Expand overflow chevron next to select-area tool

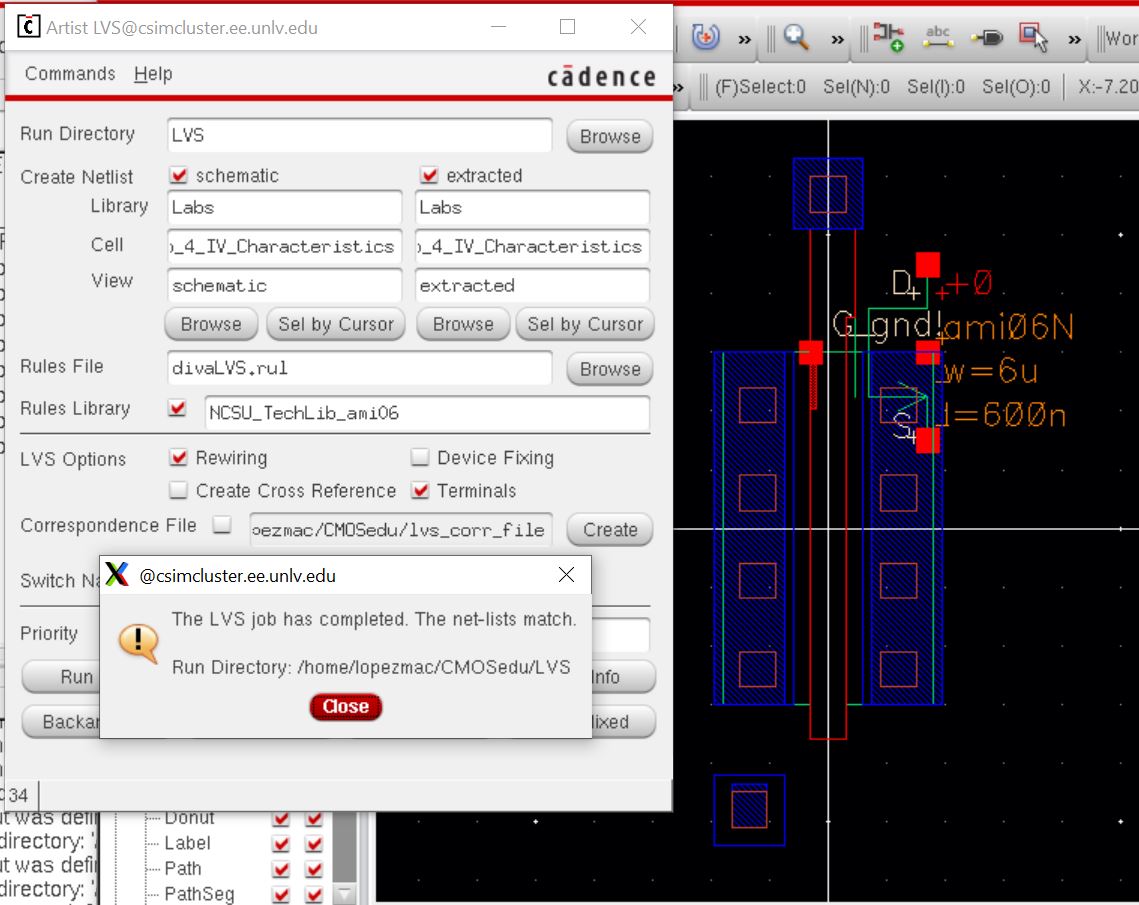pos(1074,40)
